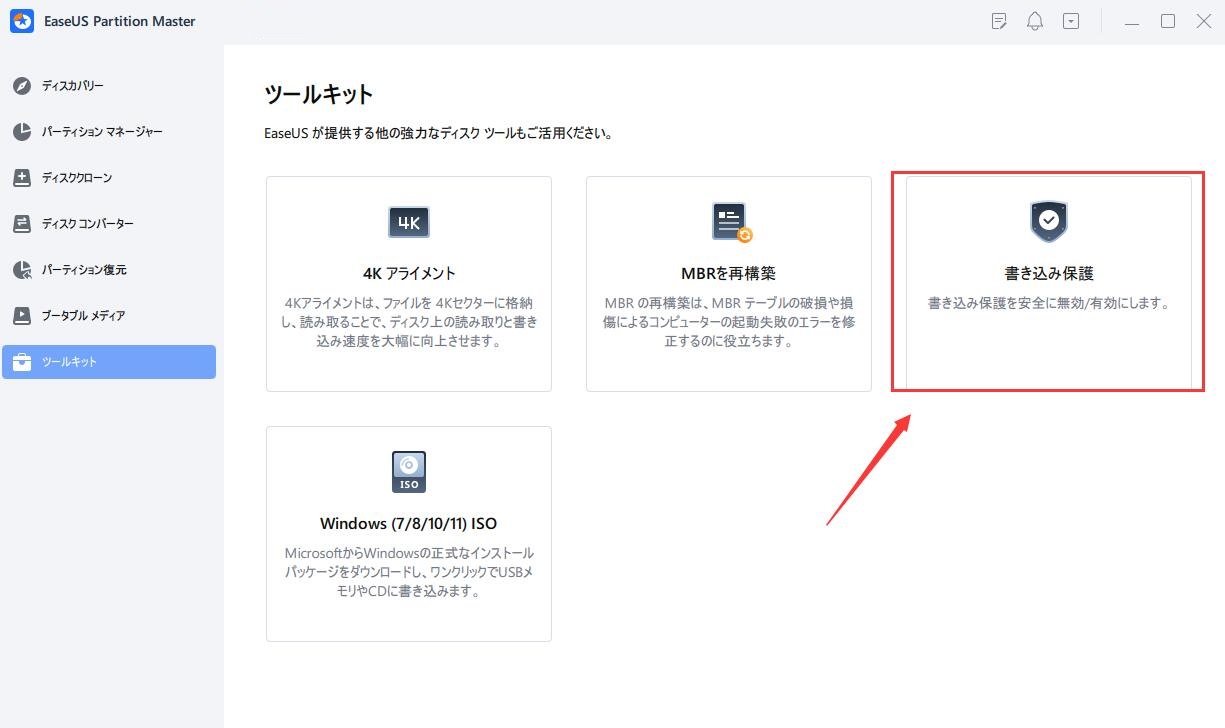Maximize the EaseUS window
Image resolution: width=1225 pixels, height=728 pixels.
click(1167, 21)
